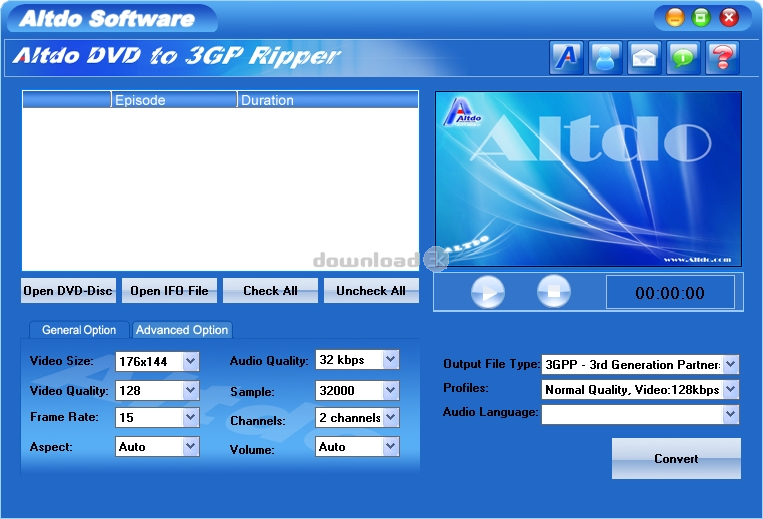Switch to Advanced Option tab

(182, 330)
